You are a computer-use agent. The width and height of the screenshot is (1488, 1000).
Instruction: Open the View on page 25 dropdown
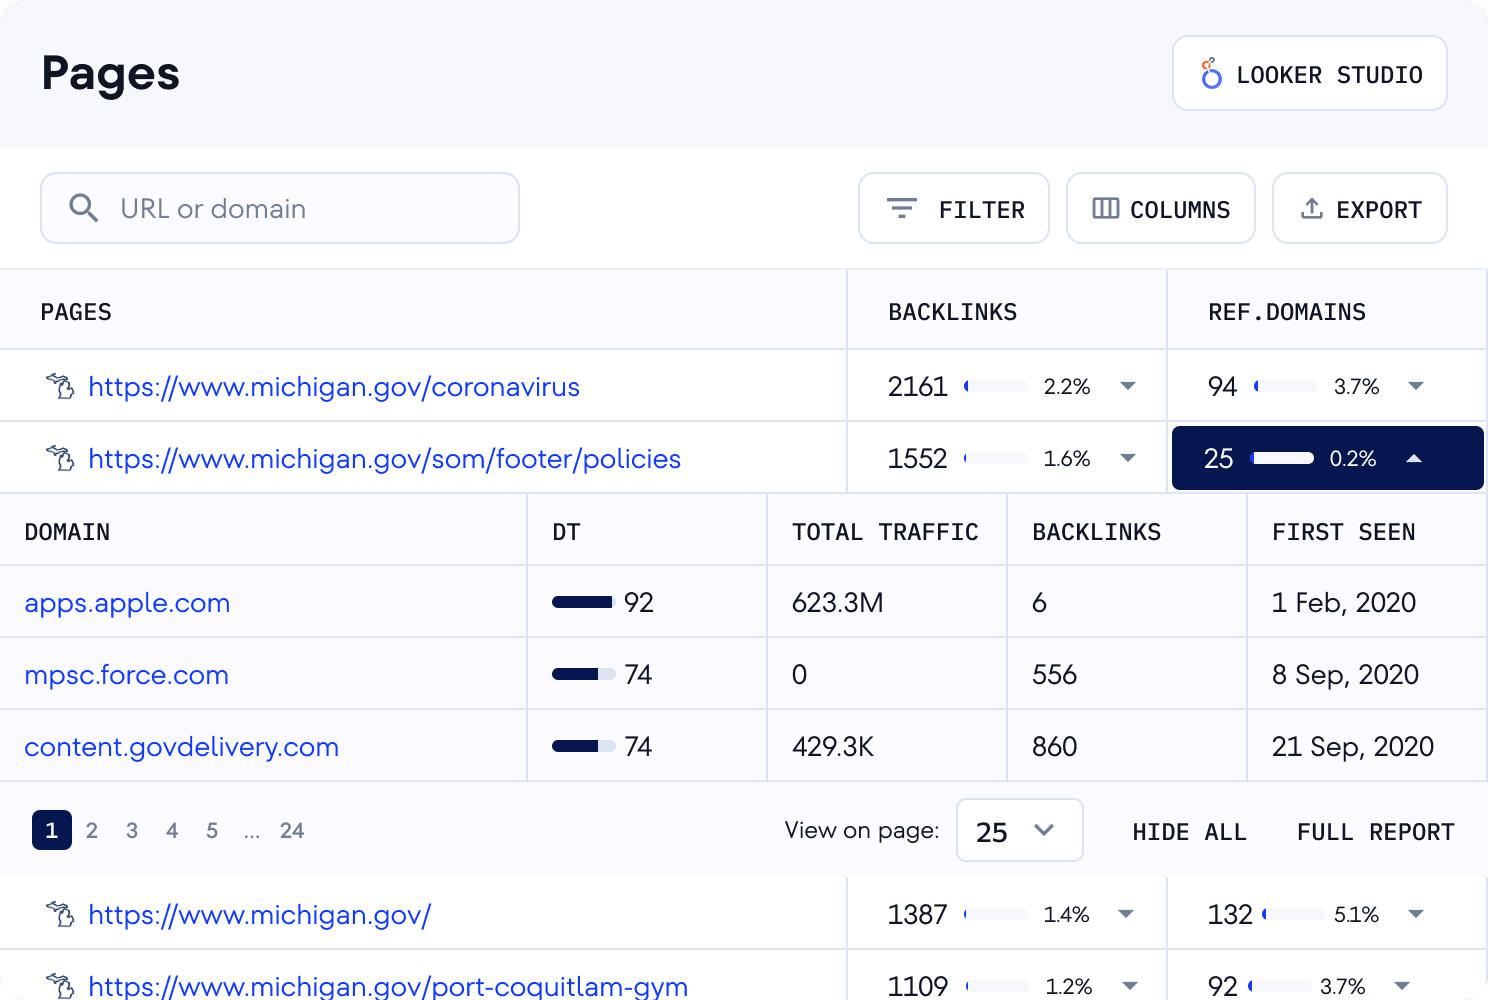(1019, 830)
